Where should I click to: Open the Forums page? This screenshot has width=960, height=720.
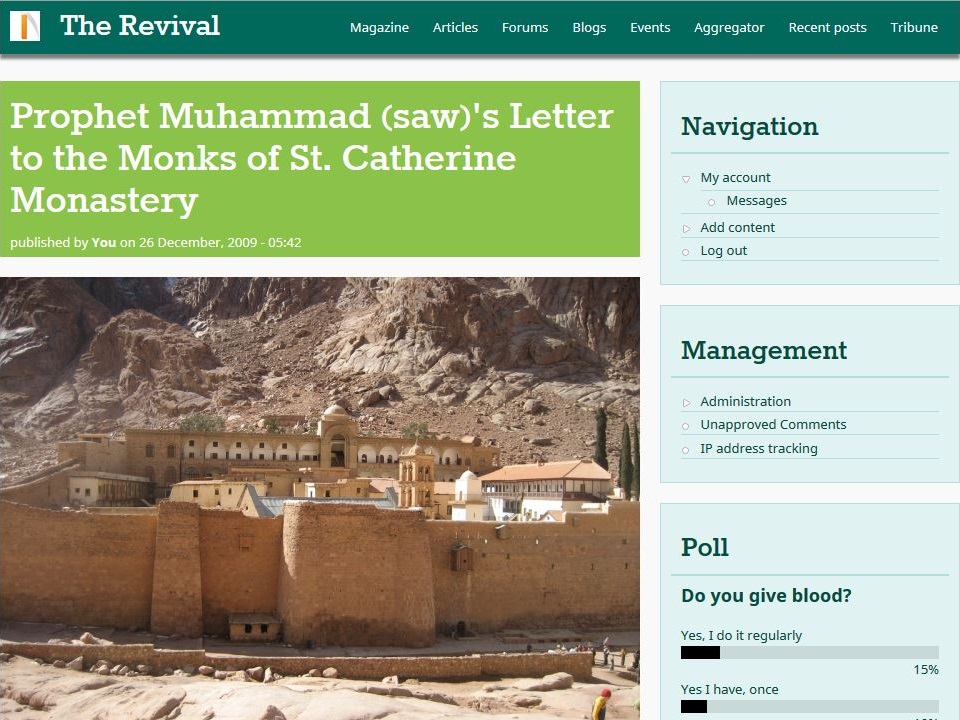[x=525, y=28]
